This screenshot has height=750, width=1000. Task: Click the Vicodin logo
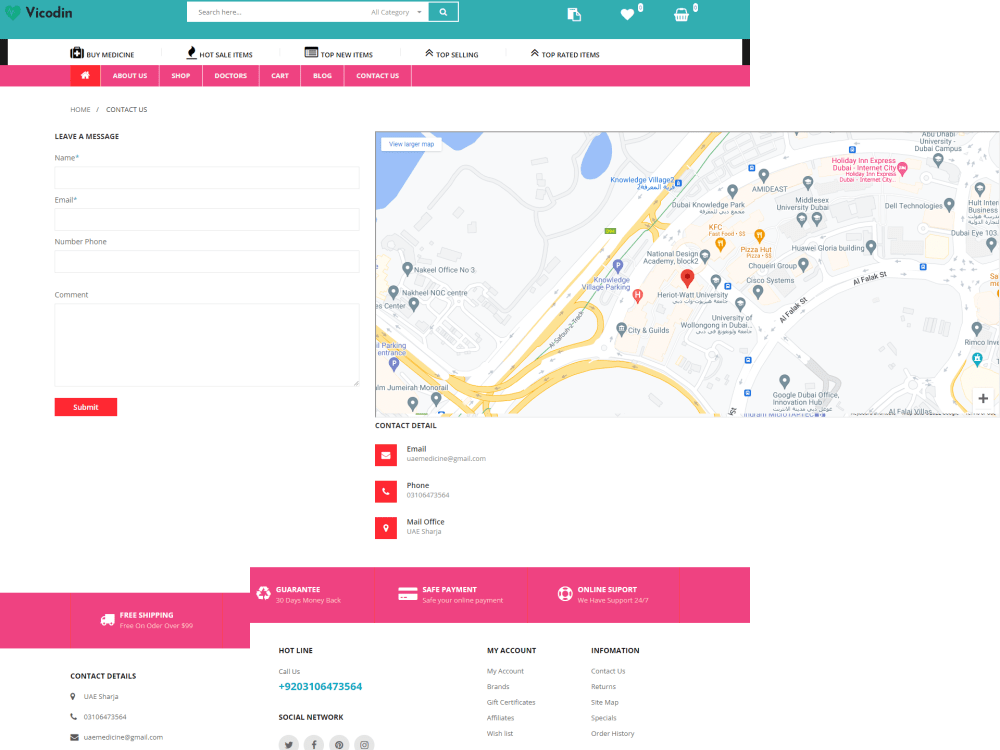(x=38, y=12)
